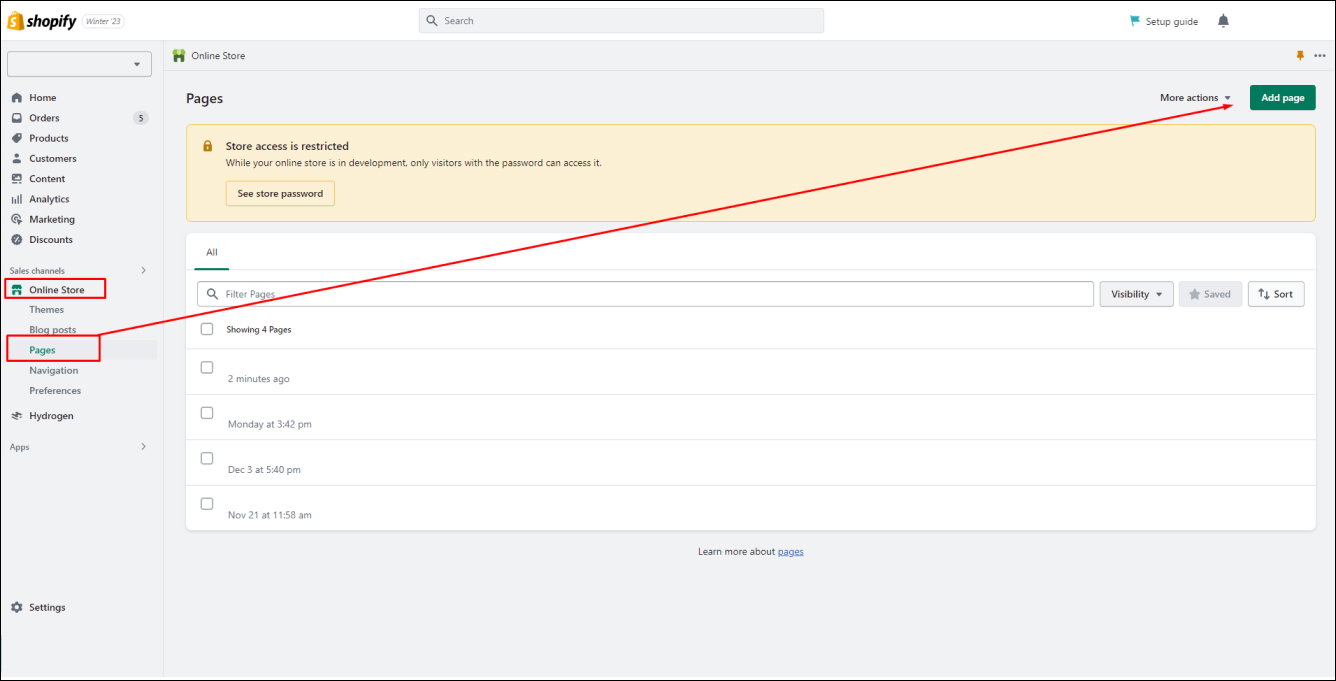The height and width of the screenshot is (681, 1336).
Task: Click the Orders count badge 5
Action: point(141,118)
